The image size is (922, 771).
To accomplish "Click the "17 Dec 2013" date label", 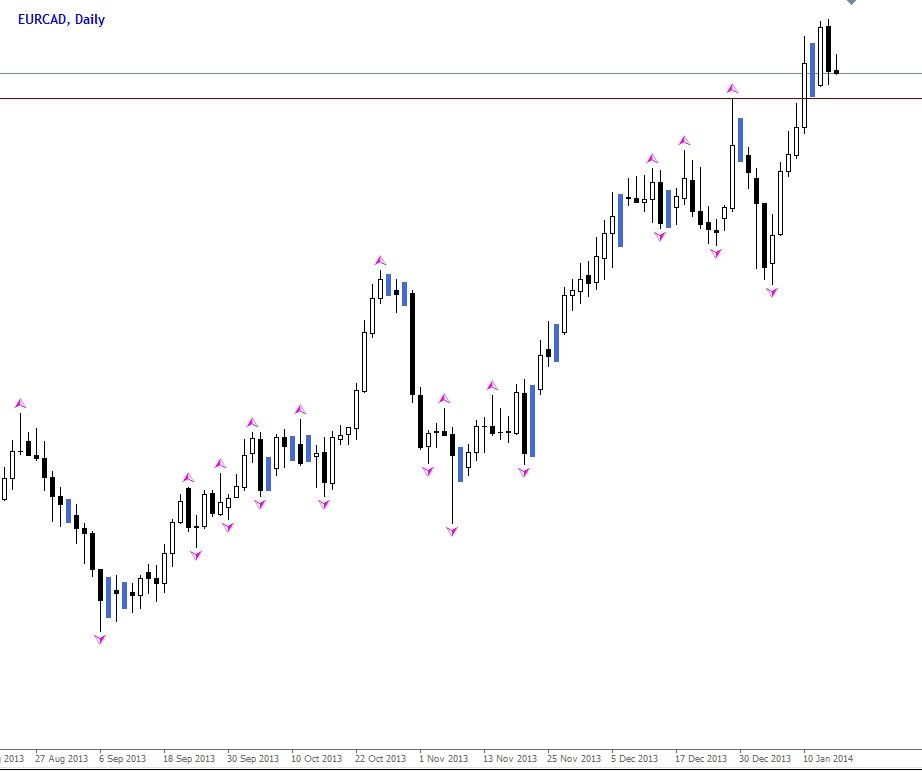I will tap(700, 758).
